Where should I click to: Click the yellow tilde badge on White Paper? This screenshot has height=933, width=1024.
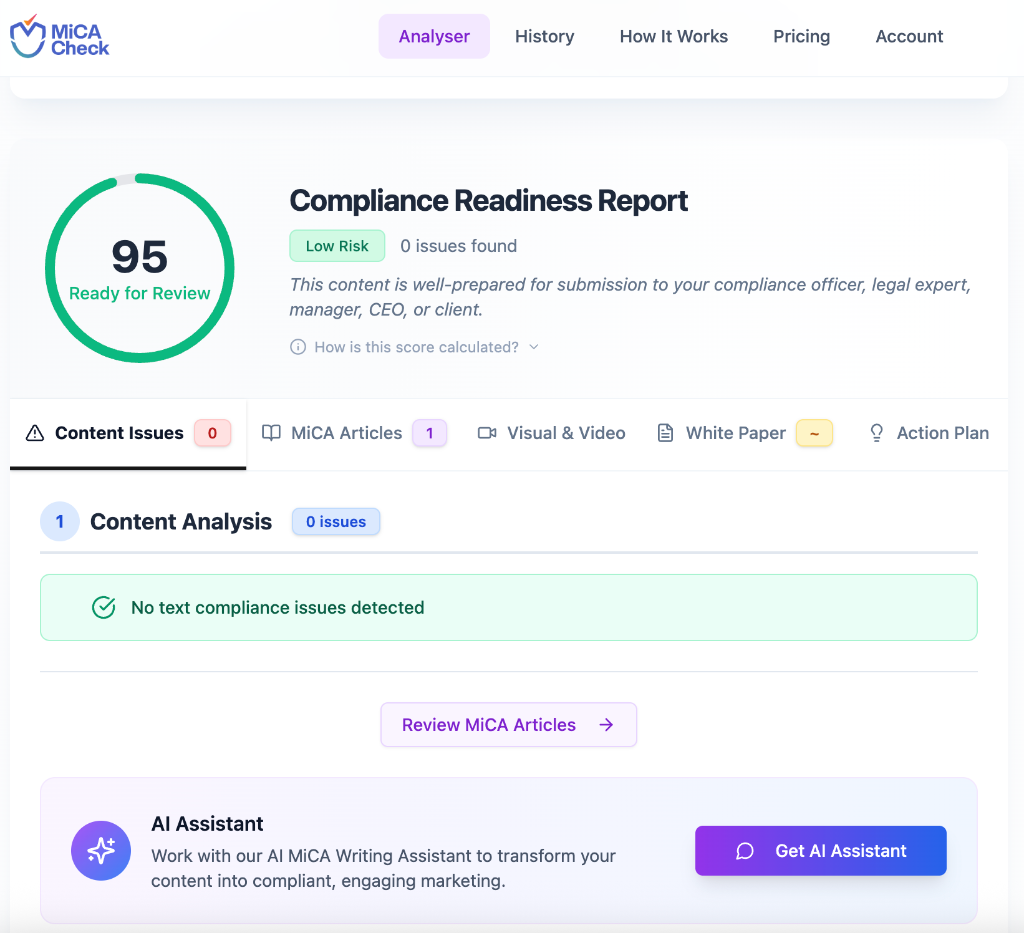pyautogui.click(x=814, y=433)
